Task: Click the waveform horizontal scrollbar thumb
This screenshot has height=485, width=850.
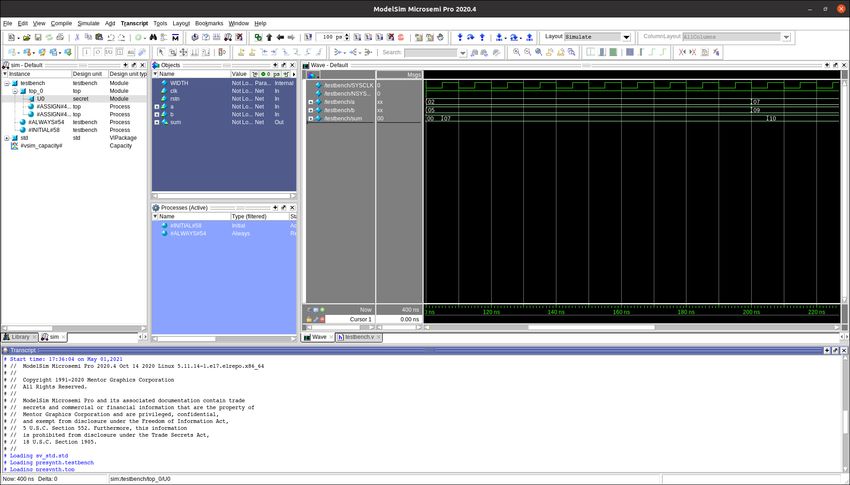Action: click(x=591, y=327)
